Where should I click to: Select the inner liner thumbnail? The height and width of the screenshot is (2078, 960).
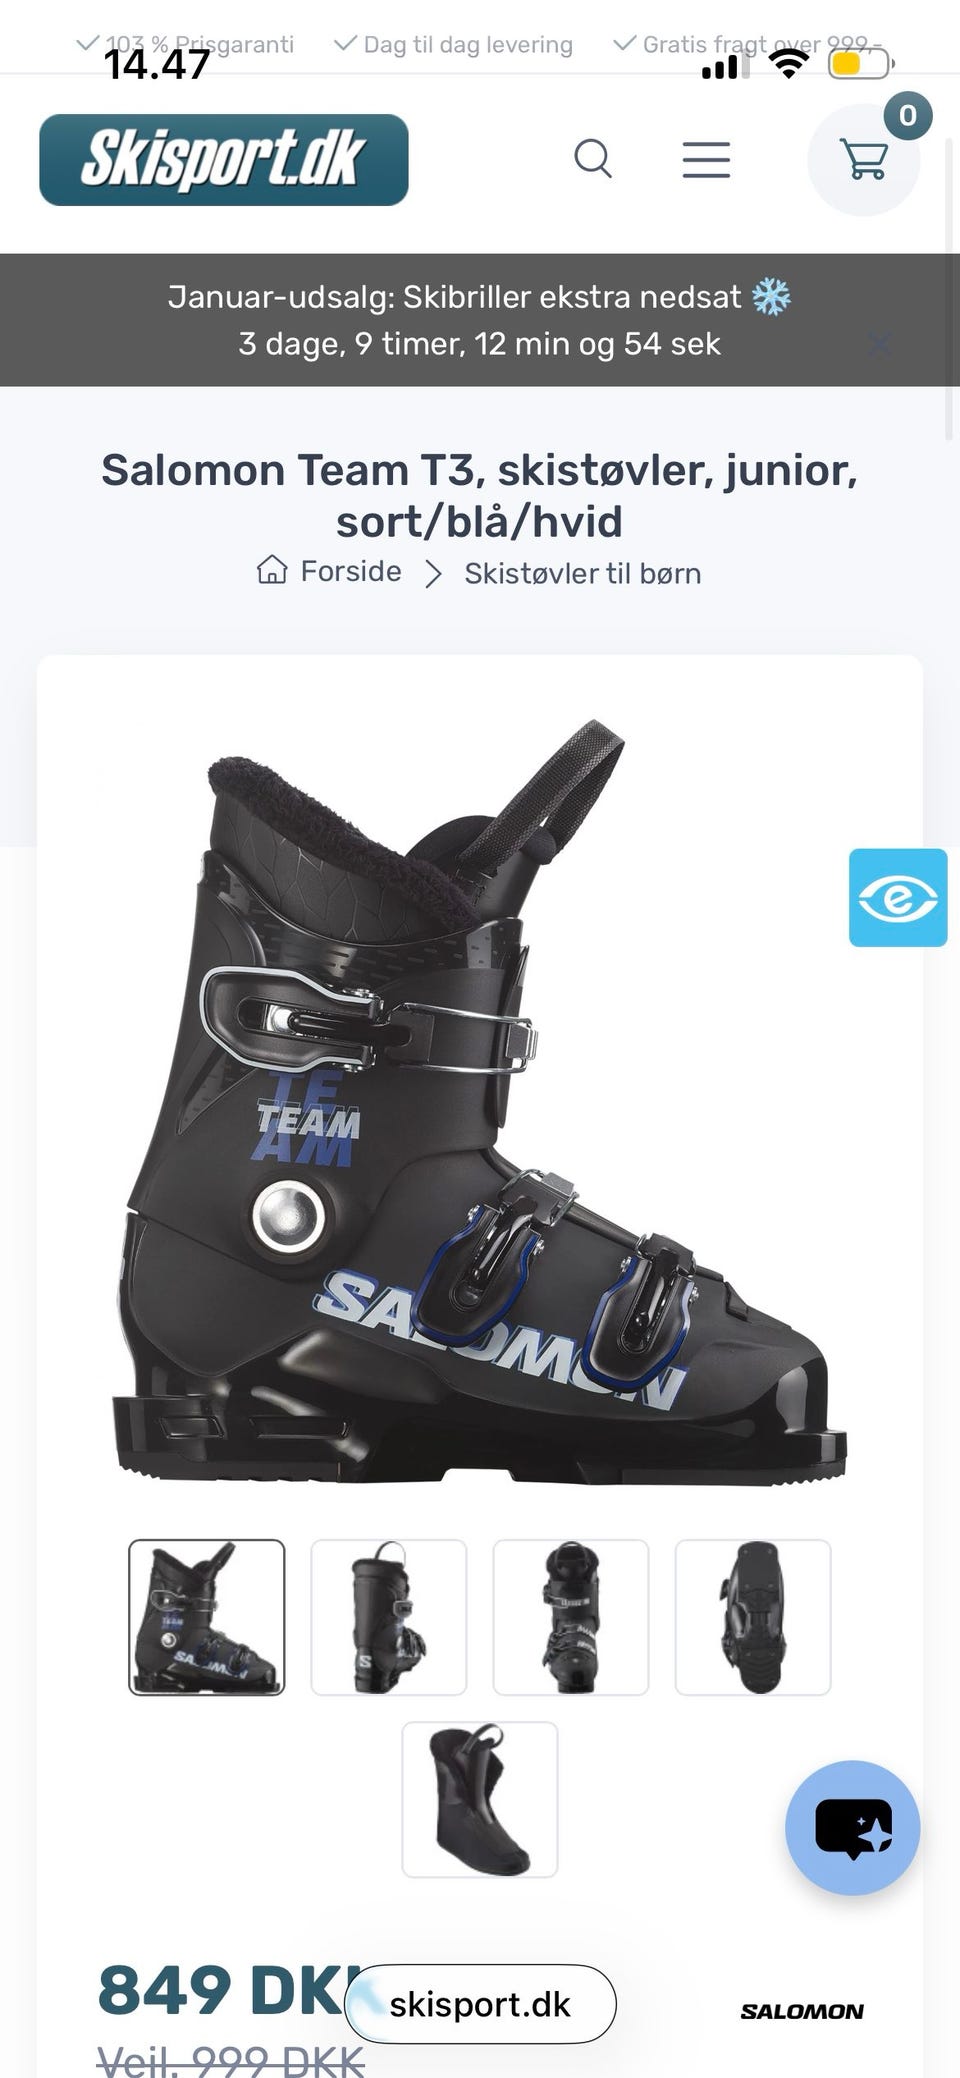tap(480, 1799)
